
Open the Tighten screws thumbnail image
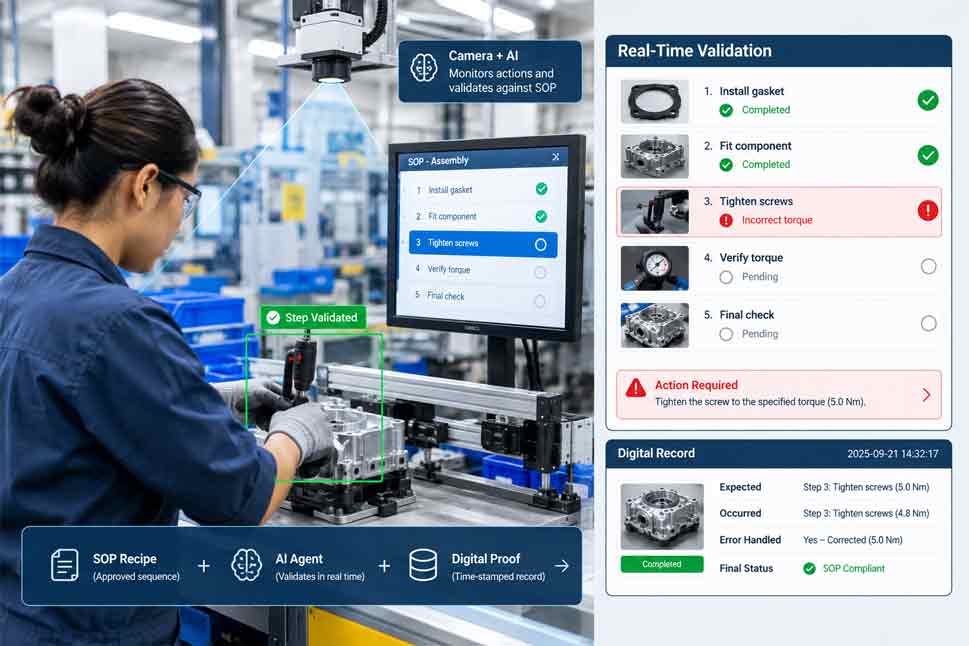click(x=654, y=211)
